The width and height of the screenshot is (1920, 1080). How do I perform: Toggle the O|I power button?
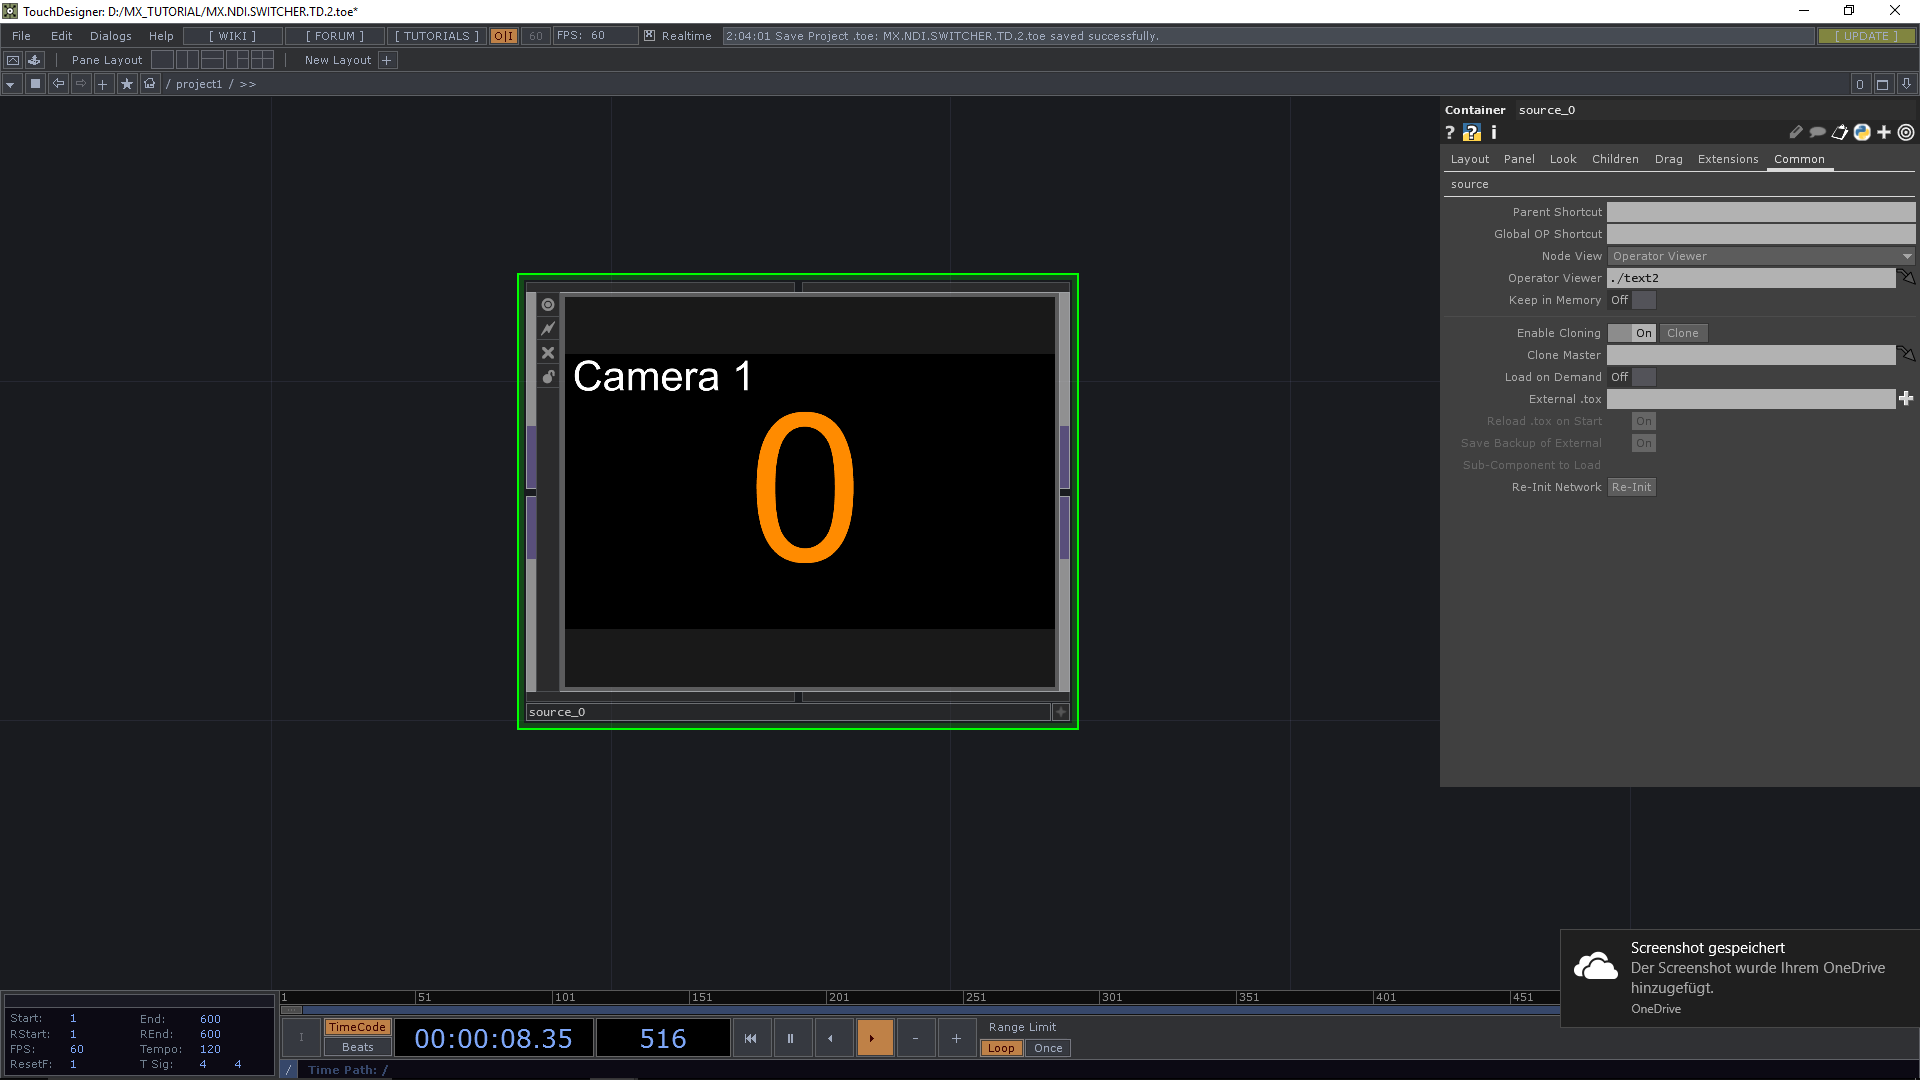tap(504, 36)
